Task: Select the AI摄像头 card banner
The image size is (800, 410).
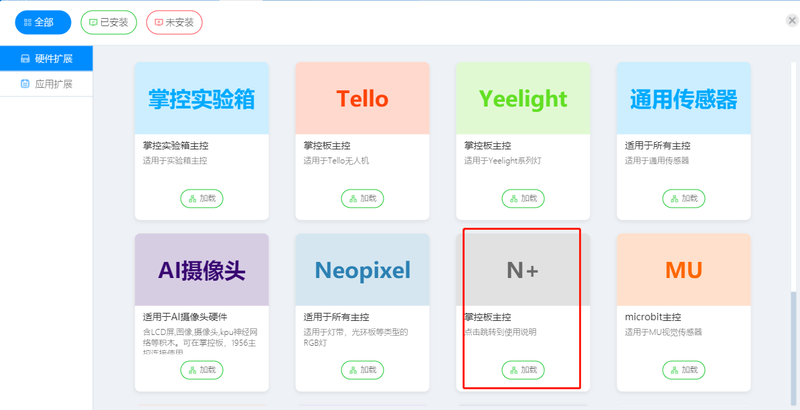Action: (x=202, y=270)
